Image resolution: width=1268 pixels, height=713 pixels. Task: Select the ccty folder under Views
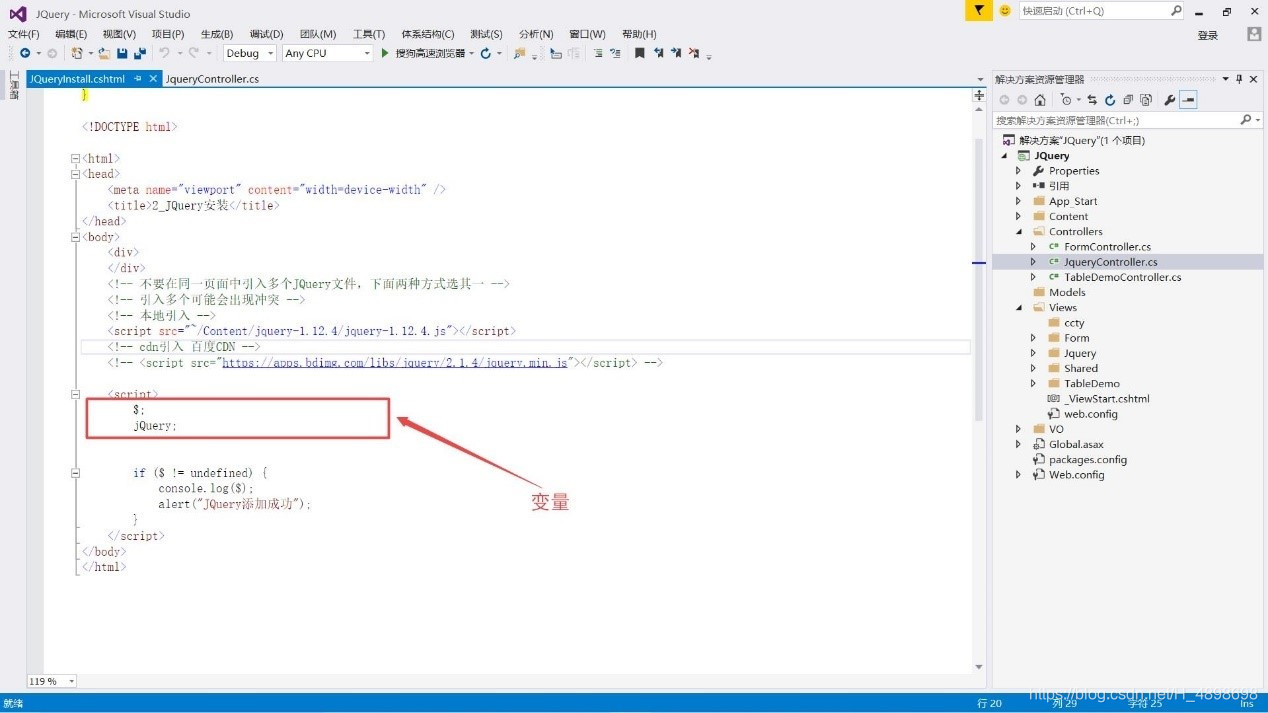(x=1074, y=323)
